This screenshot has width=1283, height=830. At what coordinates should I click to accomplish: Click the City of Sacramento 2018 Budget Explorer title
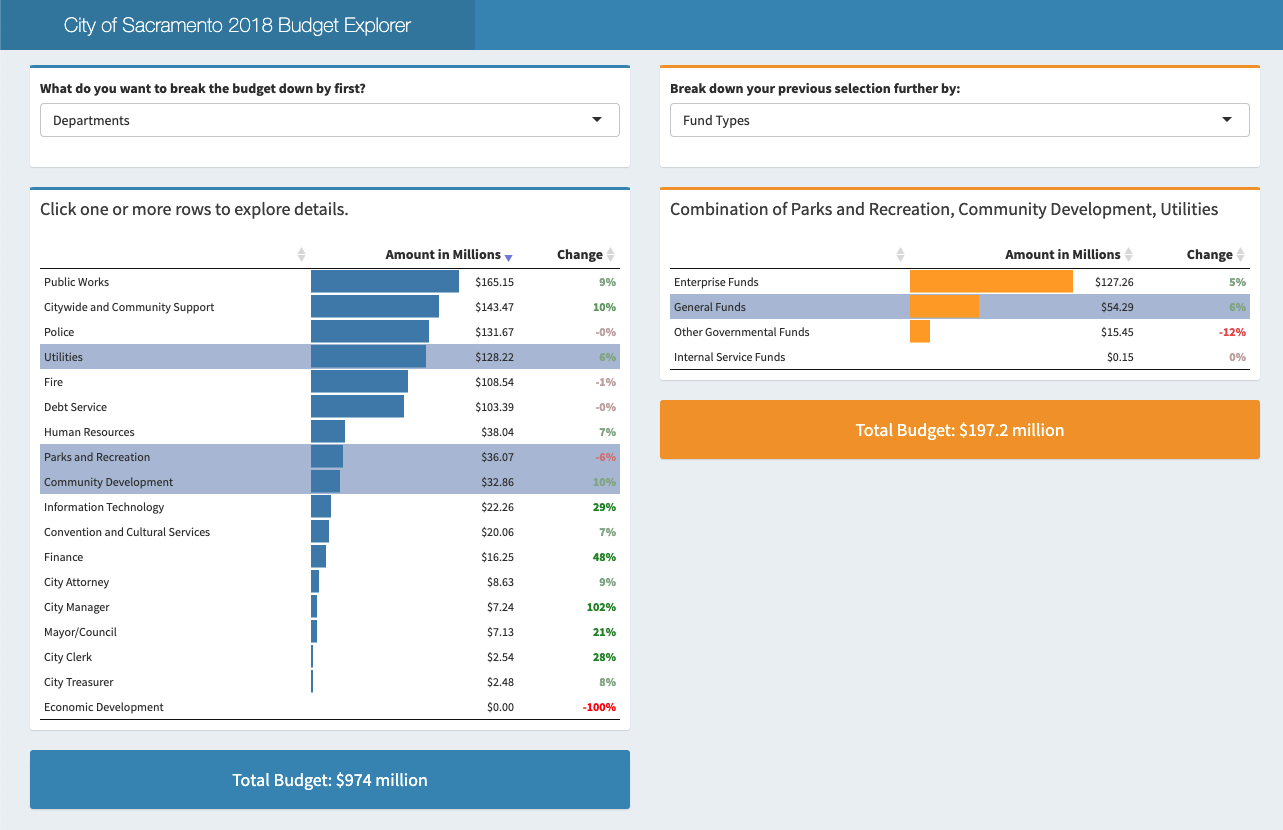point(237,25)
